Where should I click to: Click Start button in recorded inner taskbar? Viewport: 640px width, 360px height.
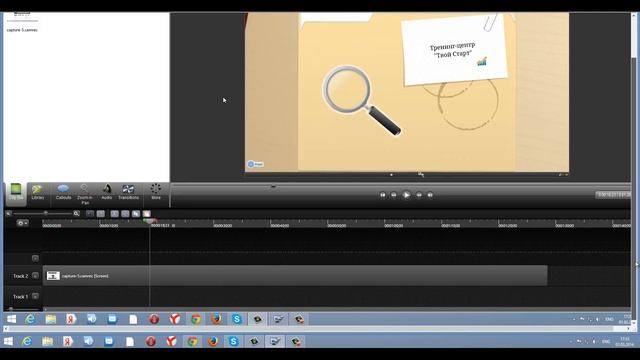point(11,319)
